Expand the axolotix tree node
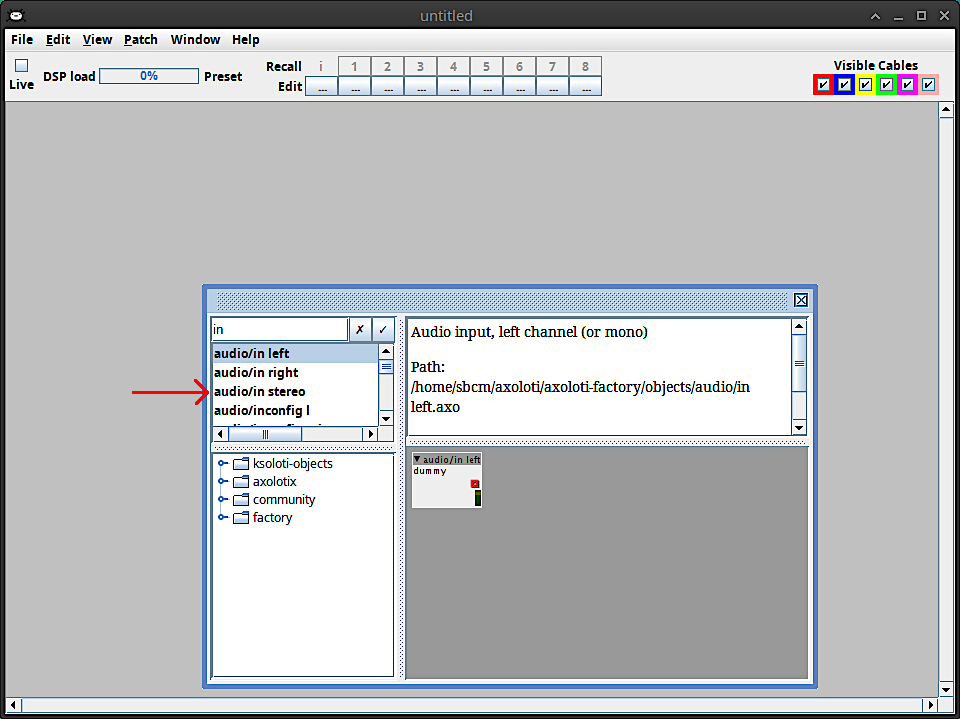The image size is (960, 719). (x=223, y=481)
